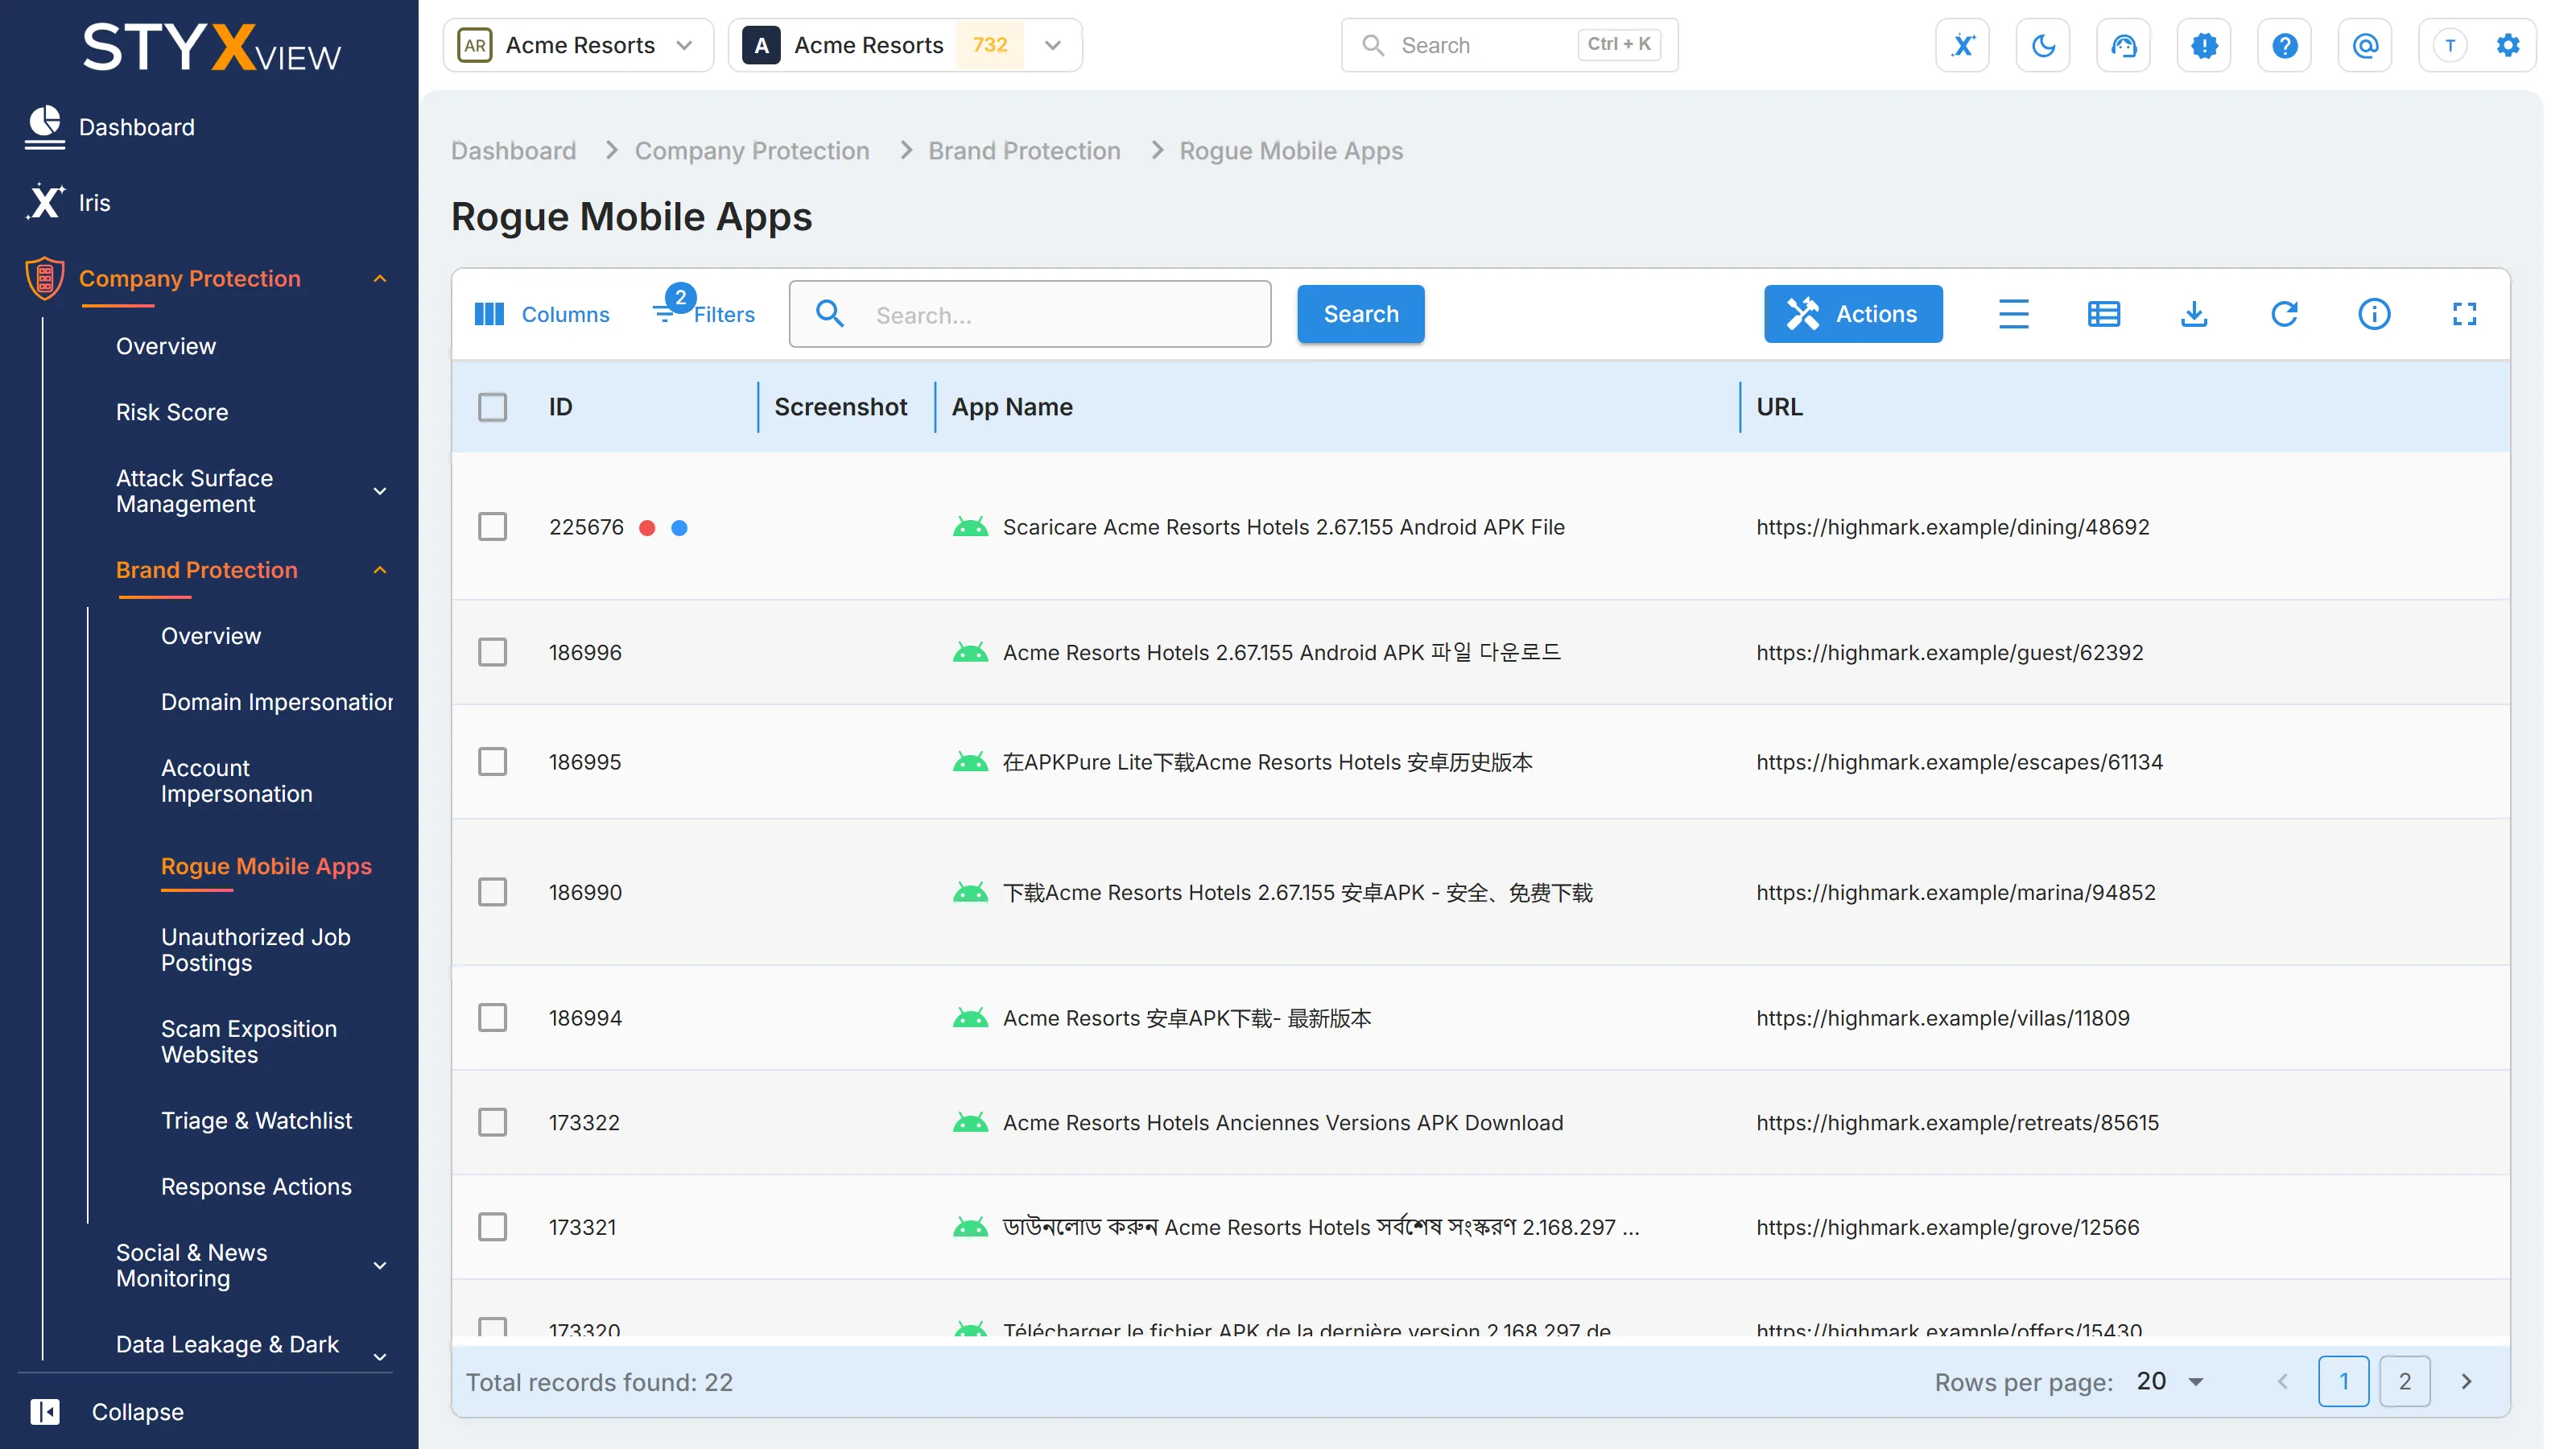Change rows per page dropdown
The width and height of the screenshot is (2576, 1449).
click(2170, 1381)
